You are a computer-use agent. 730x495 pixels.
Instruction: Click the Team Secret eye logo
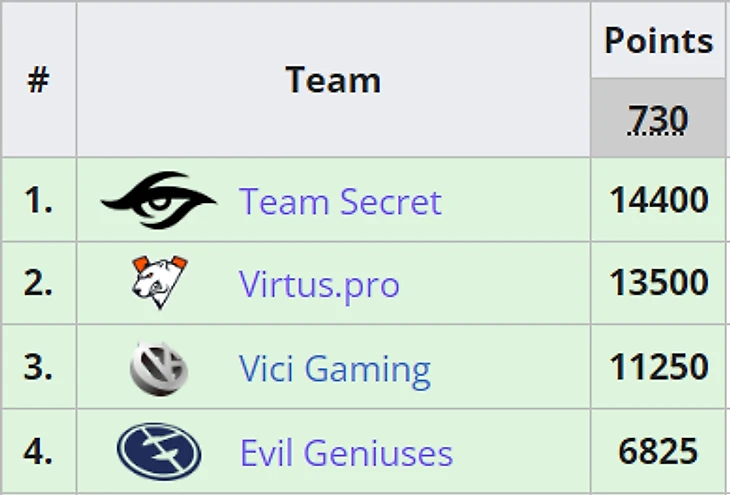pyautogui.click(x=158, y=201)
